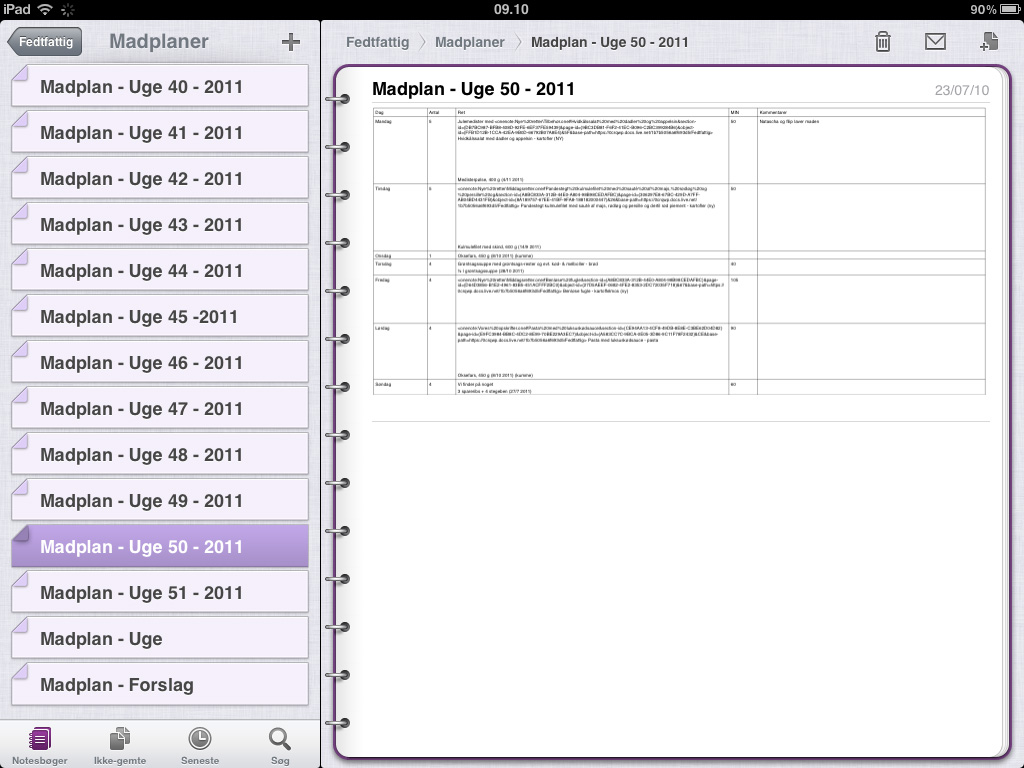The image size is (1024, 768).
Task: Open page Madplan - Uge 49 - 2011
Action: pyautogui.click(x=160, y=500)
